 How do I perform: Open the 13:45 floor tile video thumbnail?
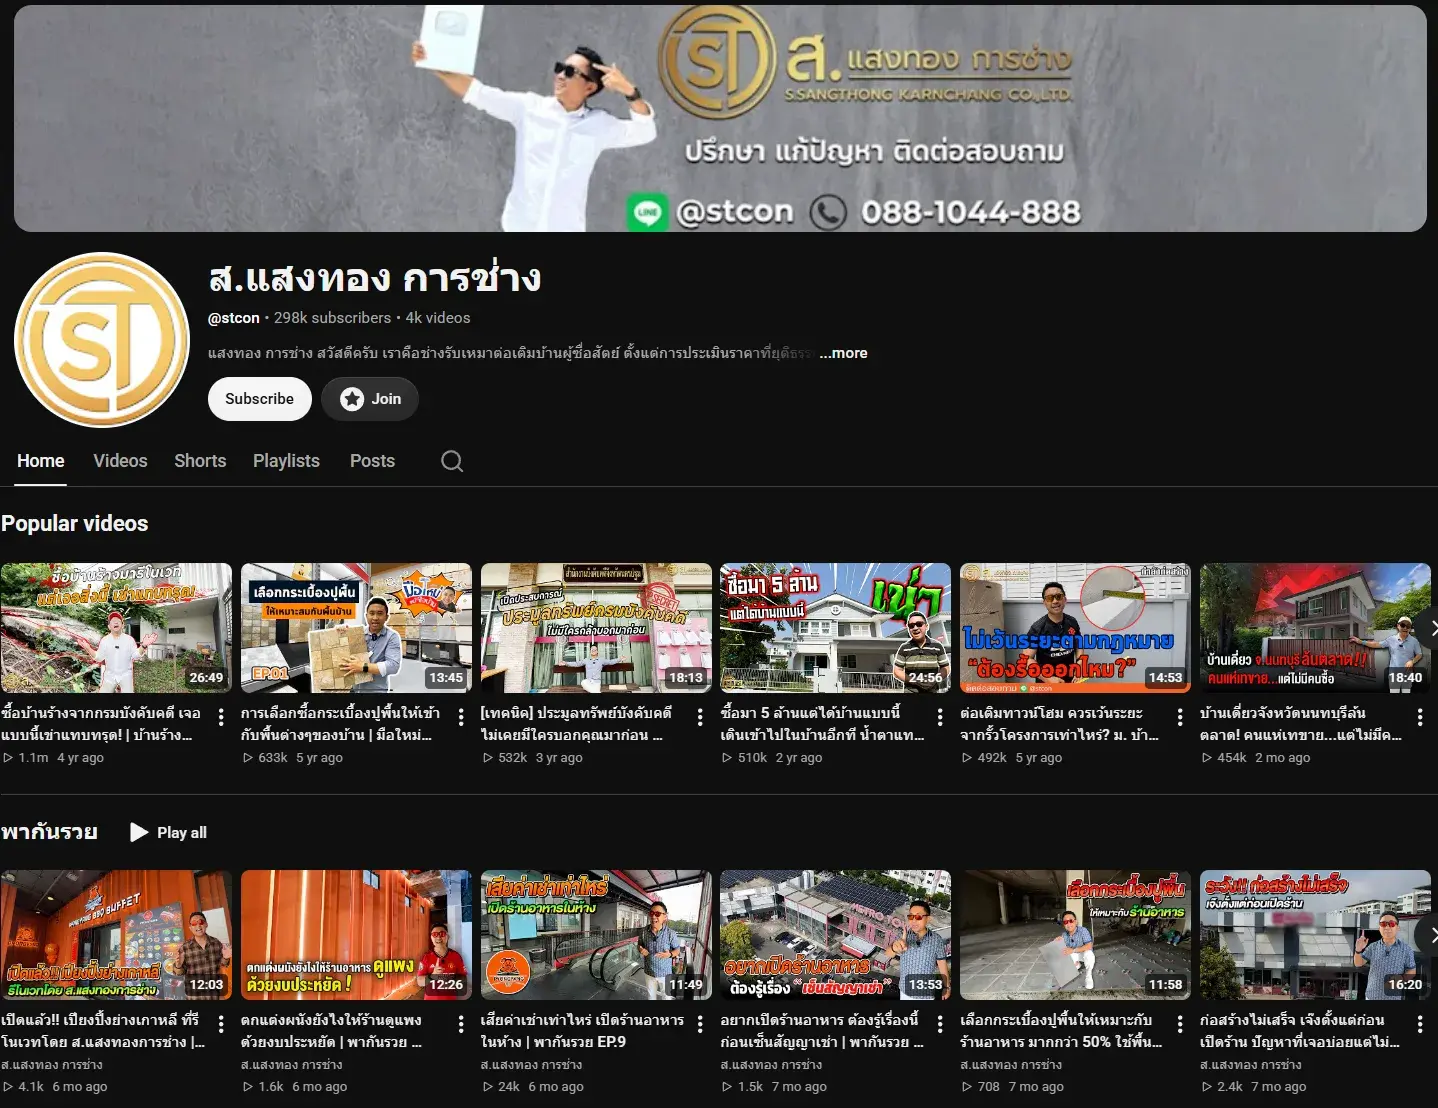[356, 628]
